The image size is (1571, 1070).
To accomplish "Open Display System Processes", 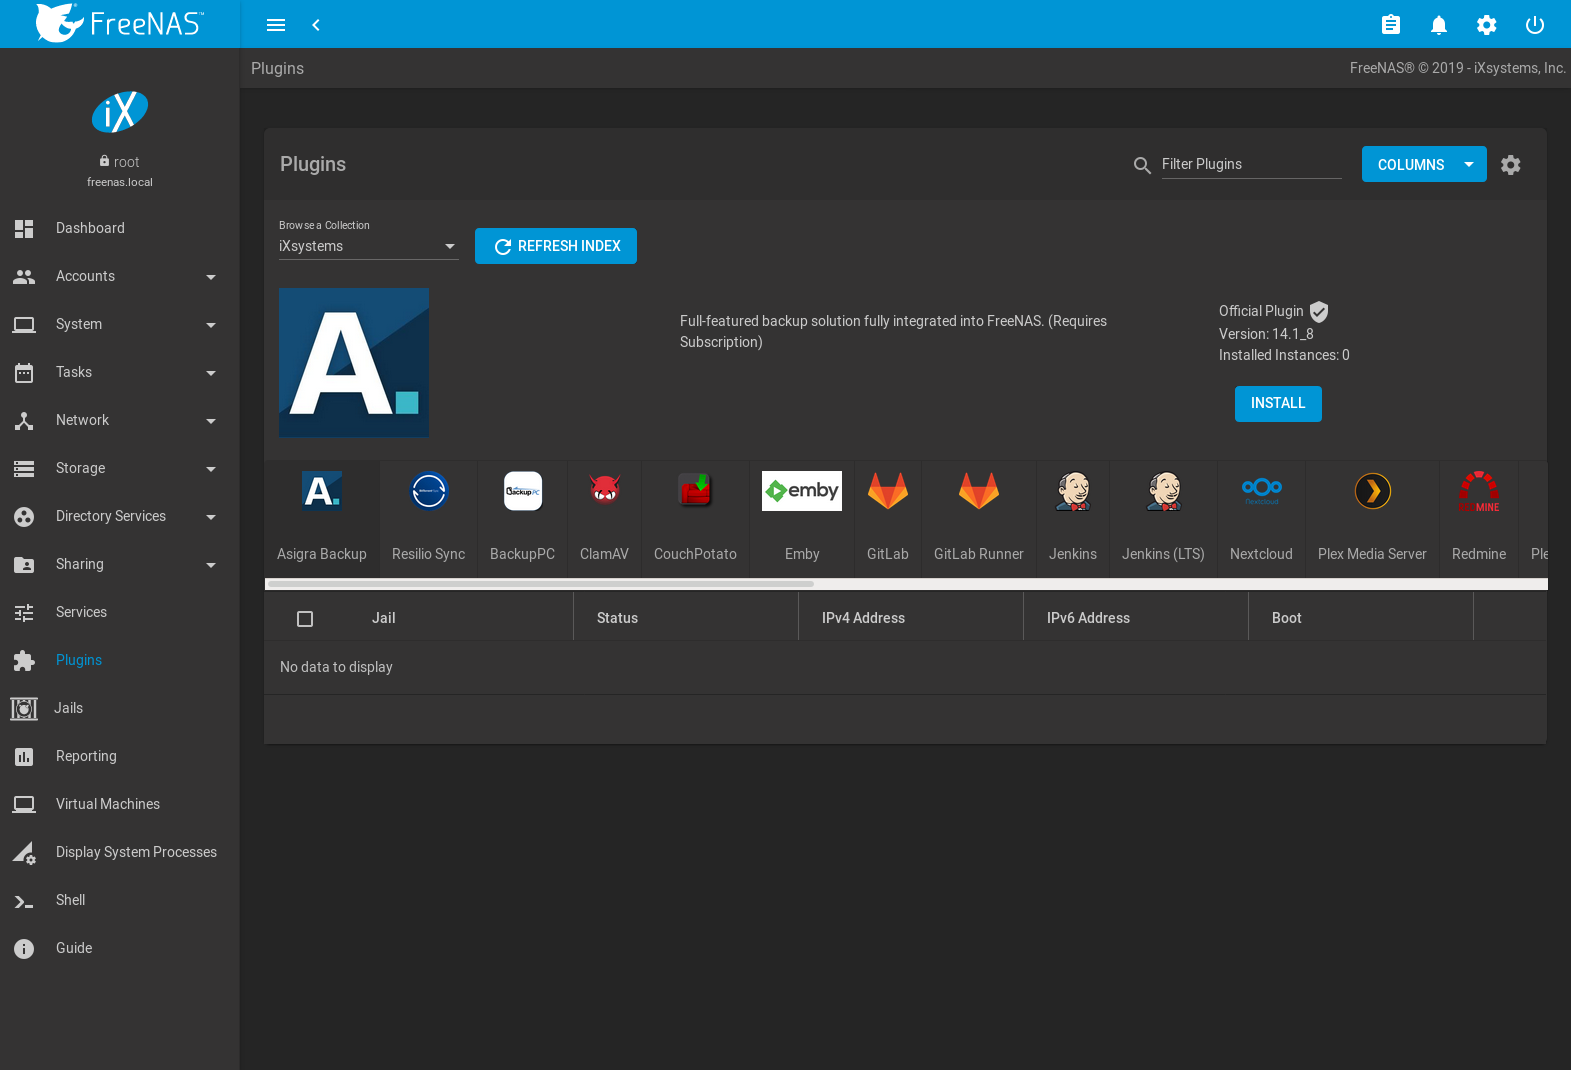I will click(x=120, y=852).
